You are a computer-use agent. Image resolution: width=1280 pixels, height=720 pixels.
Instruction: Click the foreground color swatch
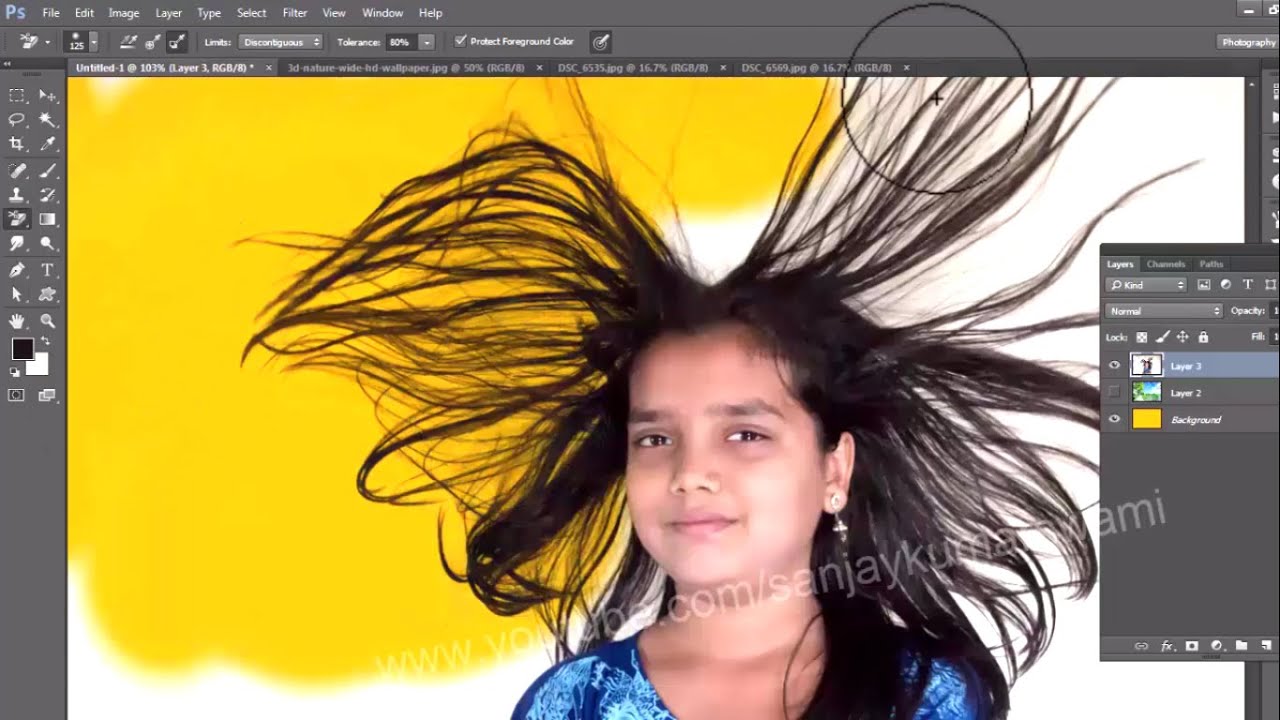pos(22,349)
